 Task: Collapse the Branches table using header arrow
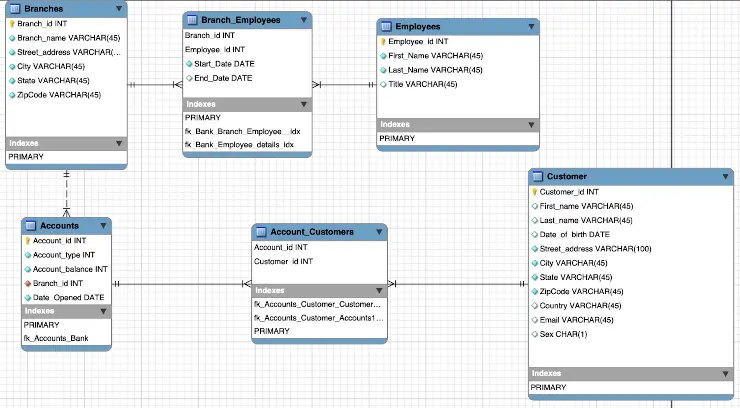[x=120, y=8]
